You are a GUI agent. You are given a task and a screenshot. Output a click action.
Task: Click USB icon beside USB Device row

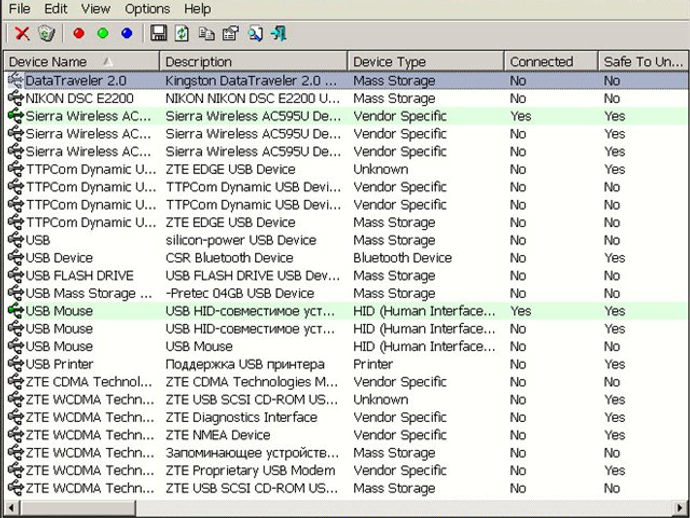pyautogui.click(x=15, y=258)
